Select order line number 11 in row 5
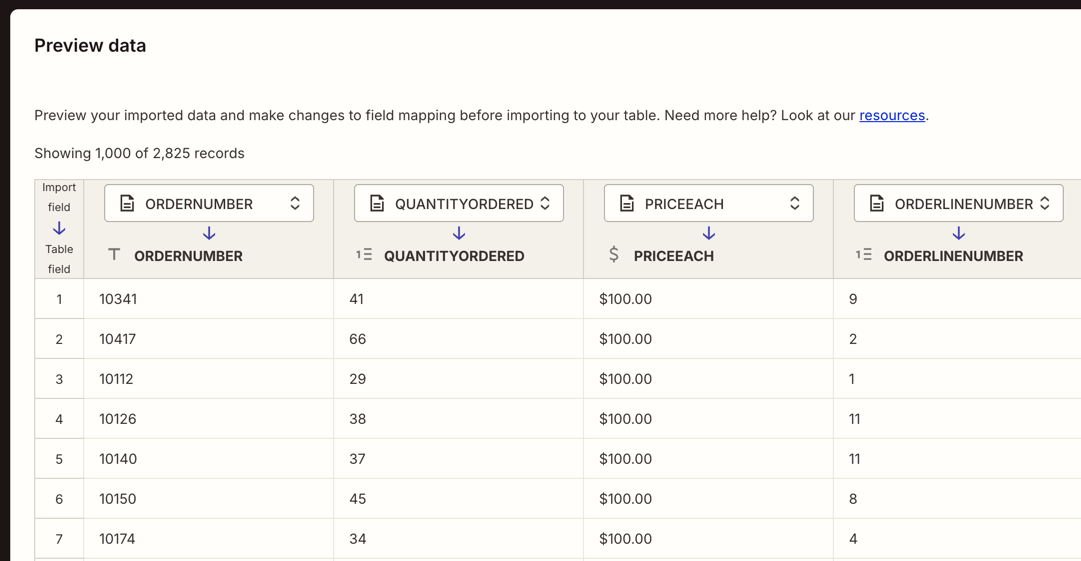This screenshot has width=1081, height=561. 958,459
